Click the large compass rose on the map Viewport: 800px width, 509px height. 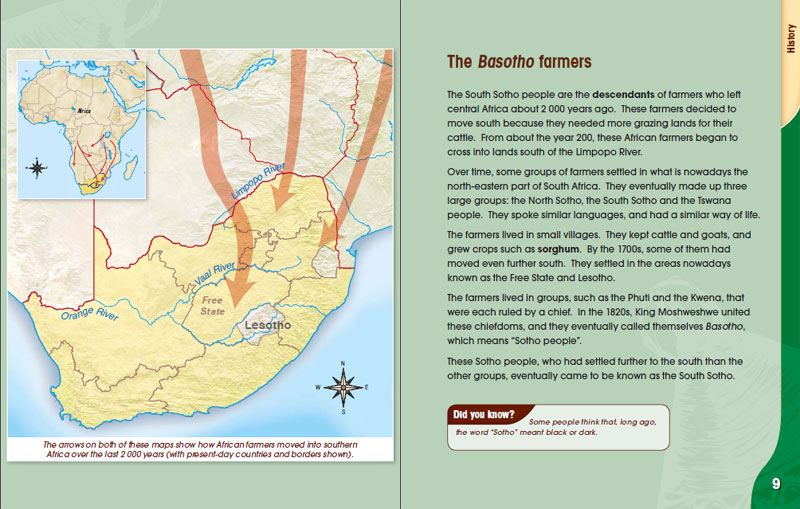tap(343, 385)
